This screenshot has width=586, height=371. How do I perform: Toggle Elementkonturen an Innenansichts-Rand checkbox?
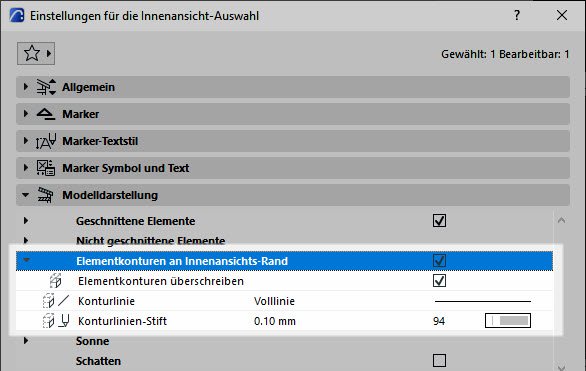439,260
